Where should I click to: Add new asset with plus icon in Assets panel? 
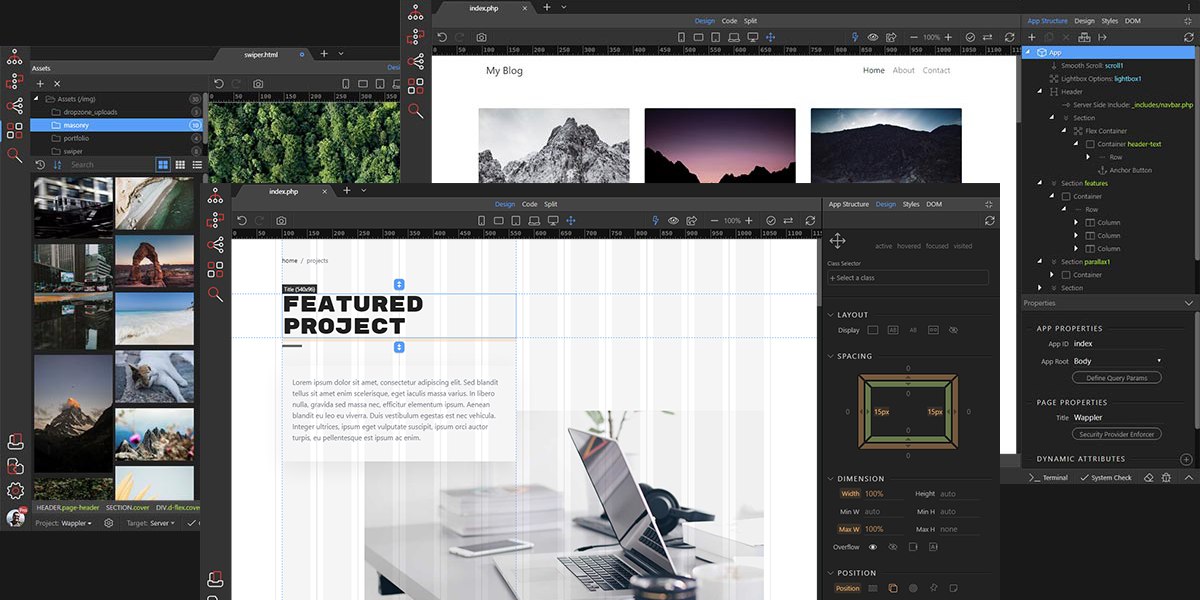40,84
